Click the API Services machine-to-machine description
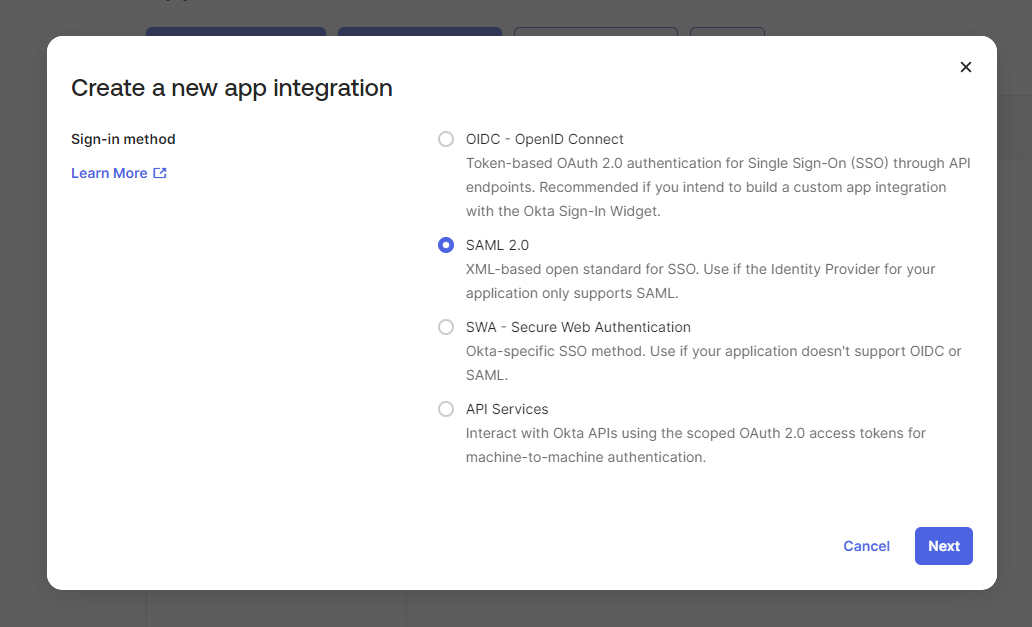The width and height of the screenshot is (1032, 627). 695,445
